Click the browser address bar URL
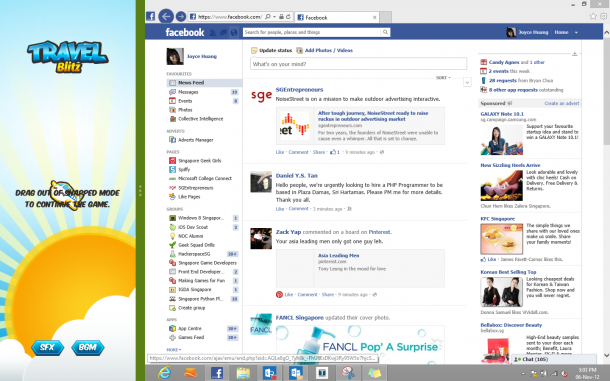 pos(230,17)
